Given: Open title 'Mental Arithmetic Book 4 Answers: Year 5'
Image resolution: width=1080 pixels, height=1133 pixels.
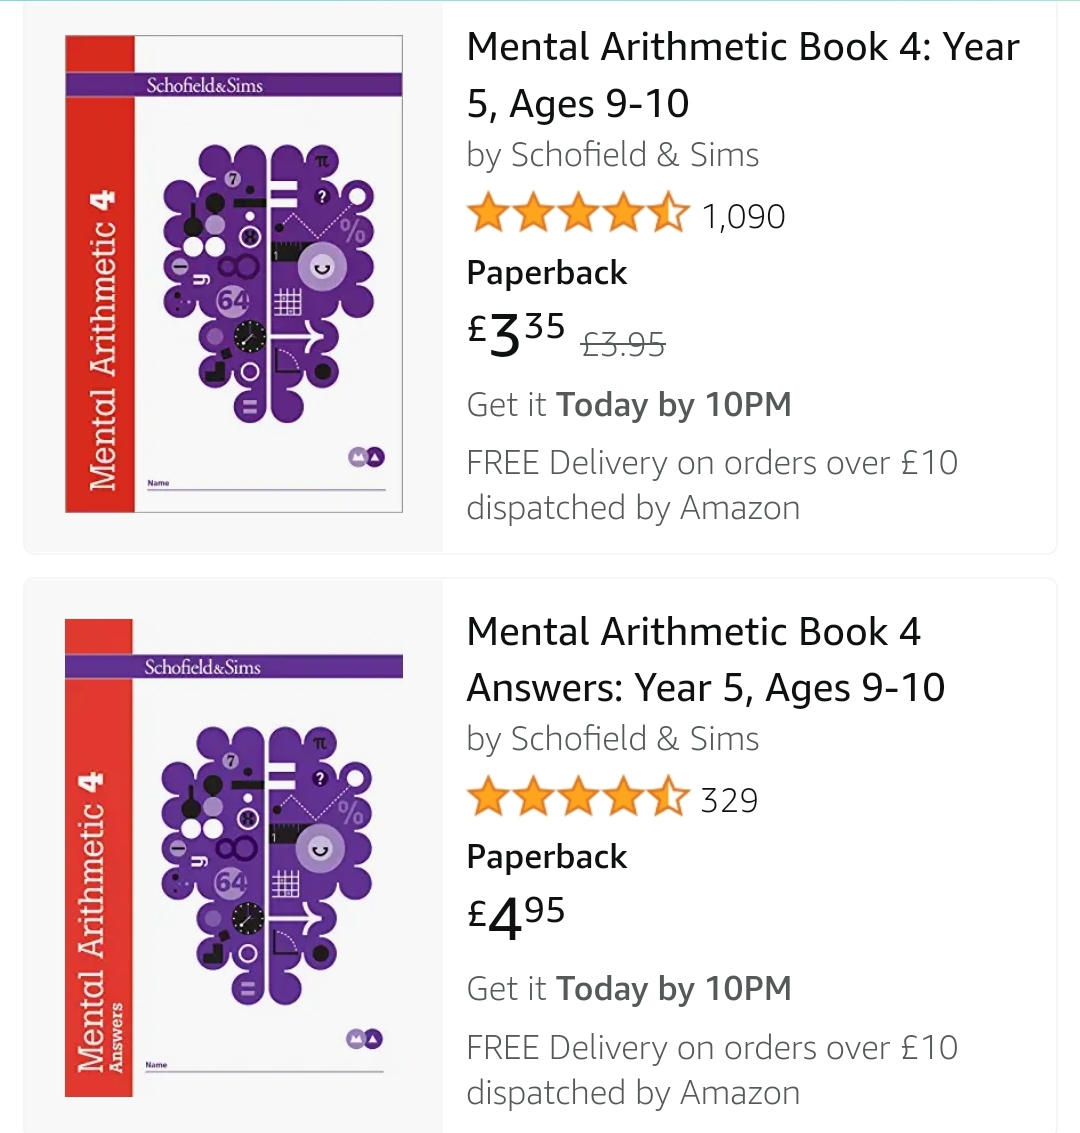Looking at the screenshot, I should 706,659.
